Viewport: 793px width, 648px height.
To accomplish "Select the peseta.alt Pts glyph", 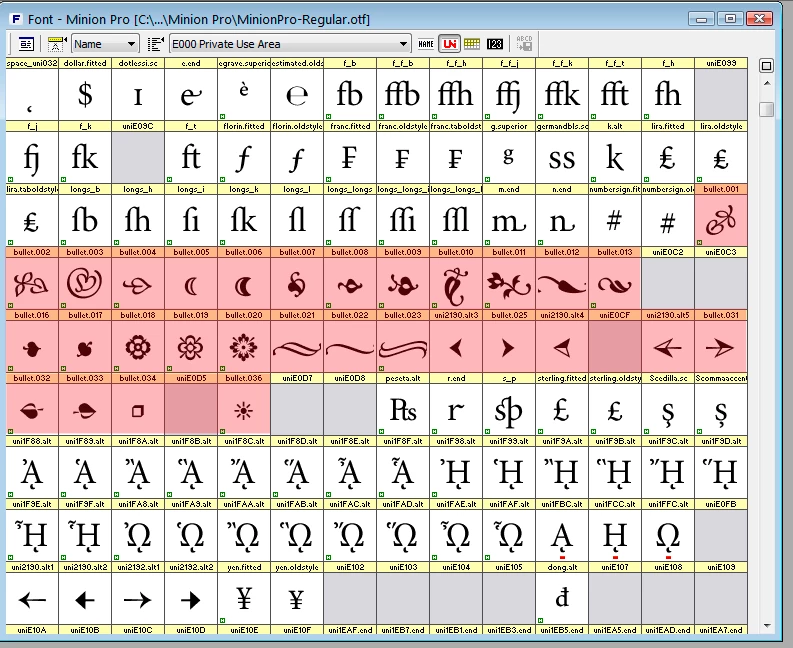I will click(x=403, y=409).
